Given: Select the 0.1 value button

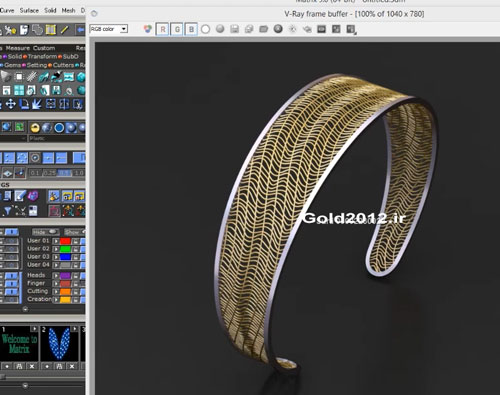Looking at the screenshot, I should tap(35, 173).
